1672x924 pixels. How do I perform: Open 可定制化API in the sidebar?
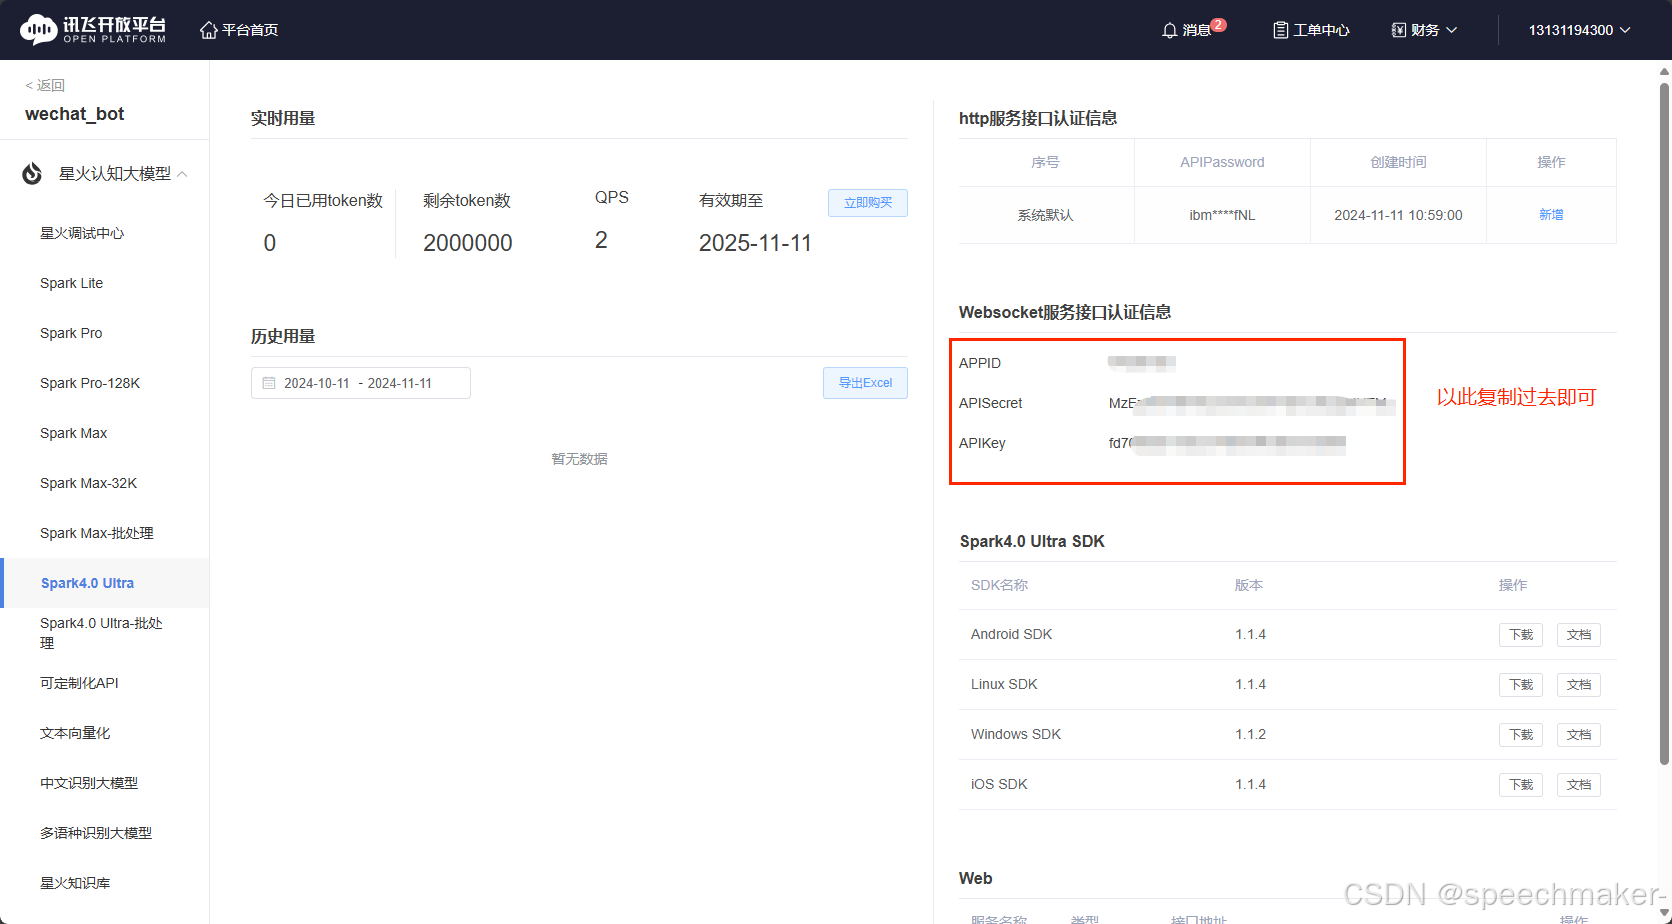(79, 683)
